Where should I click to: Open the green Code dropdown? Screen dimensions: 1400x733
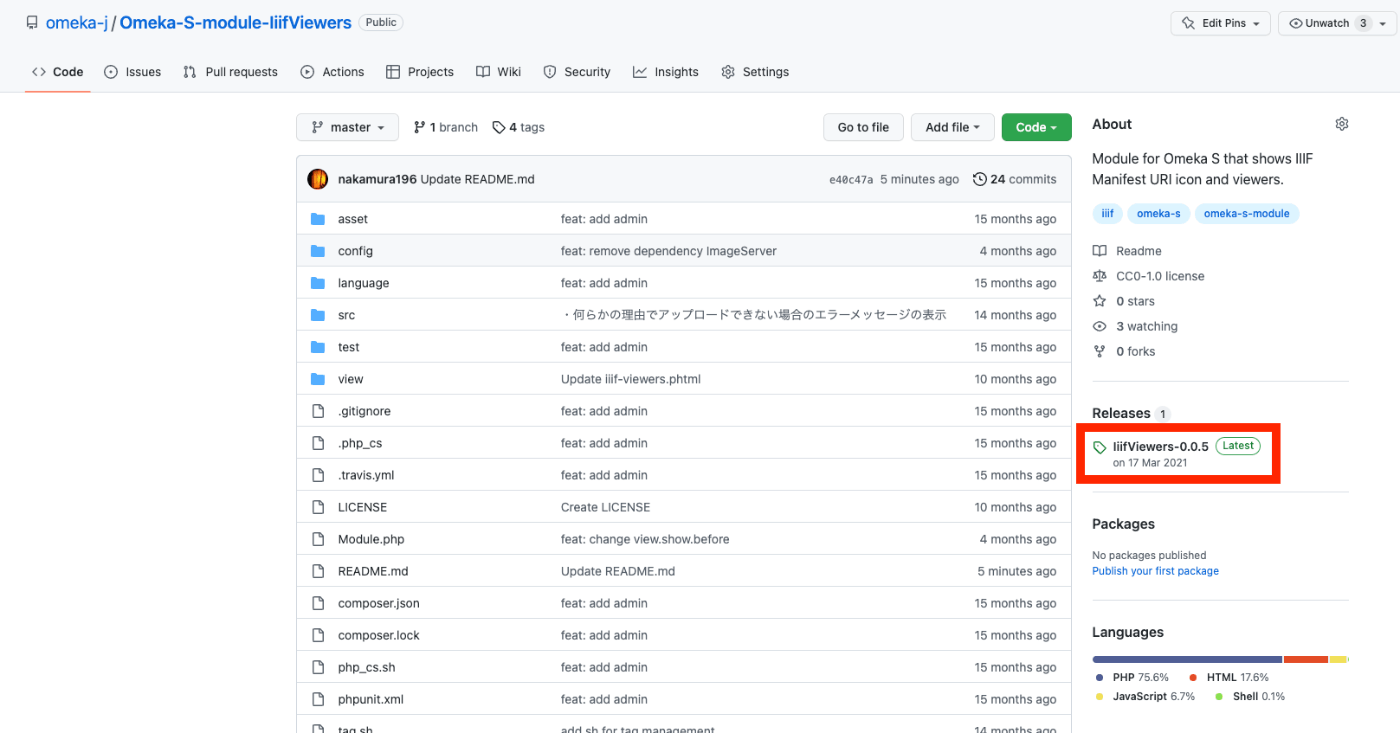[1036, 127]
